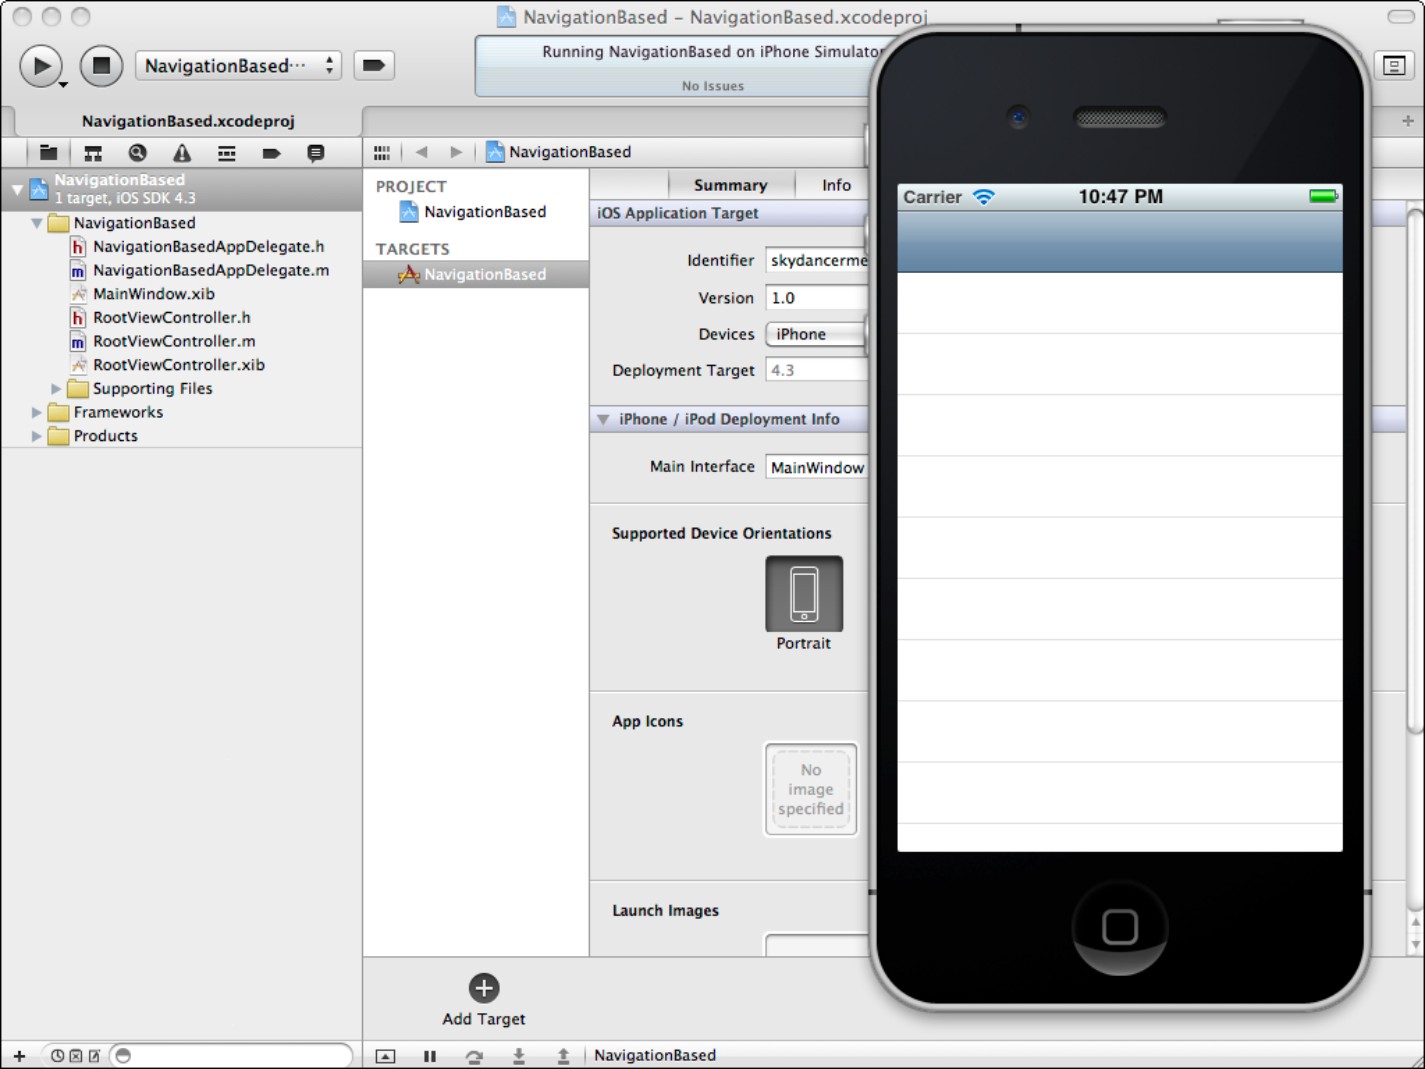
Task: Open the NavigationBased scheme dropdown
Action: (238, 66)
